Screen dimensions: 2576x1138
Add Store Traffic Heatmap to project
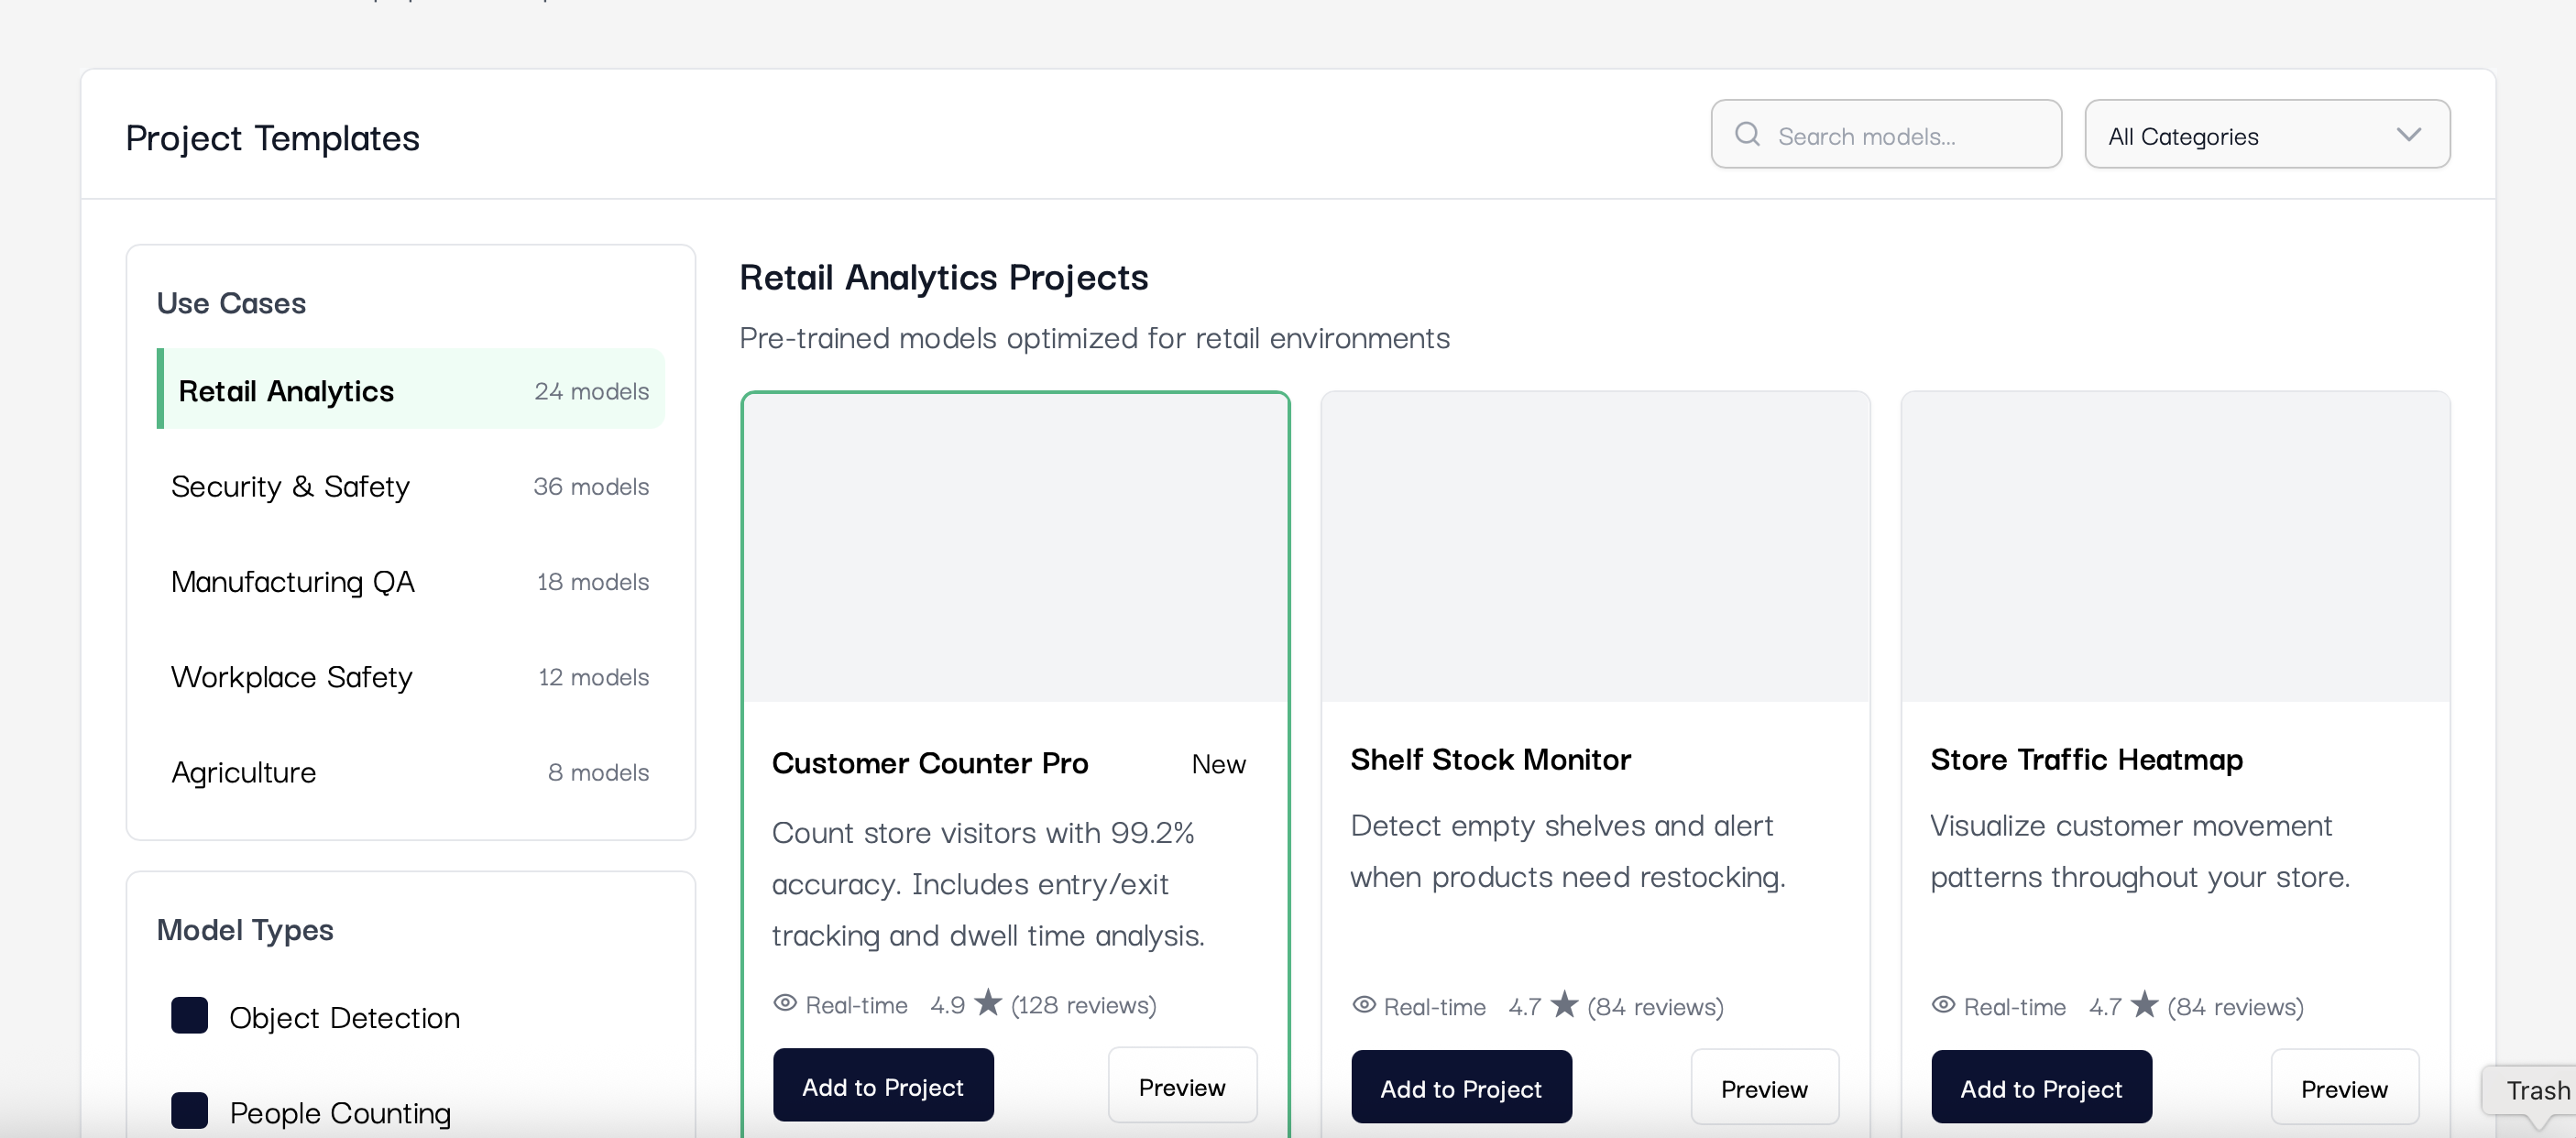[x=2041, y=1088]
